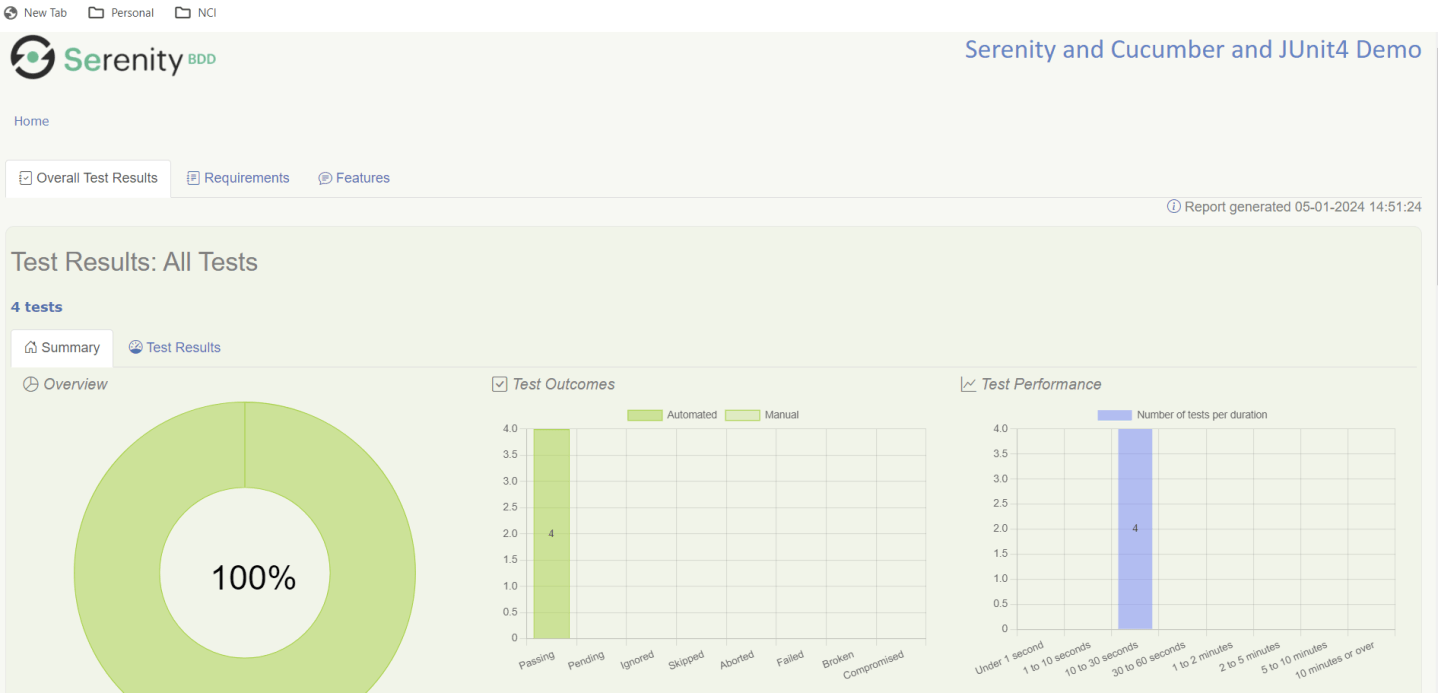Click the '10 minutes or over' axis label

[x=1335, y=660]
